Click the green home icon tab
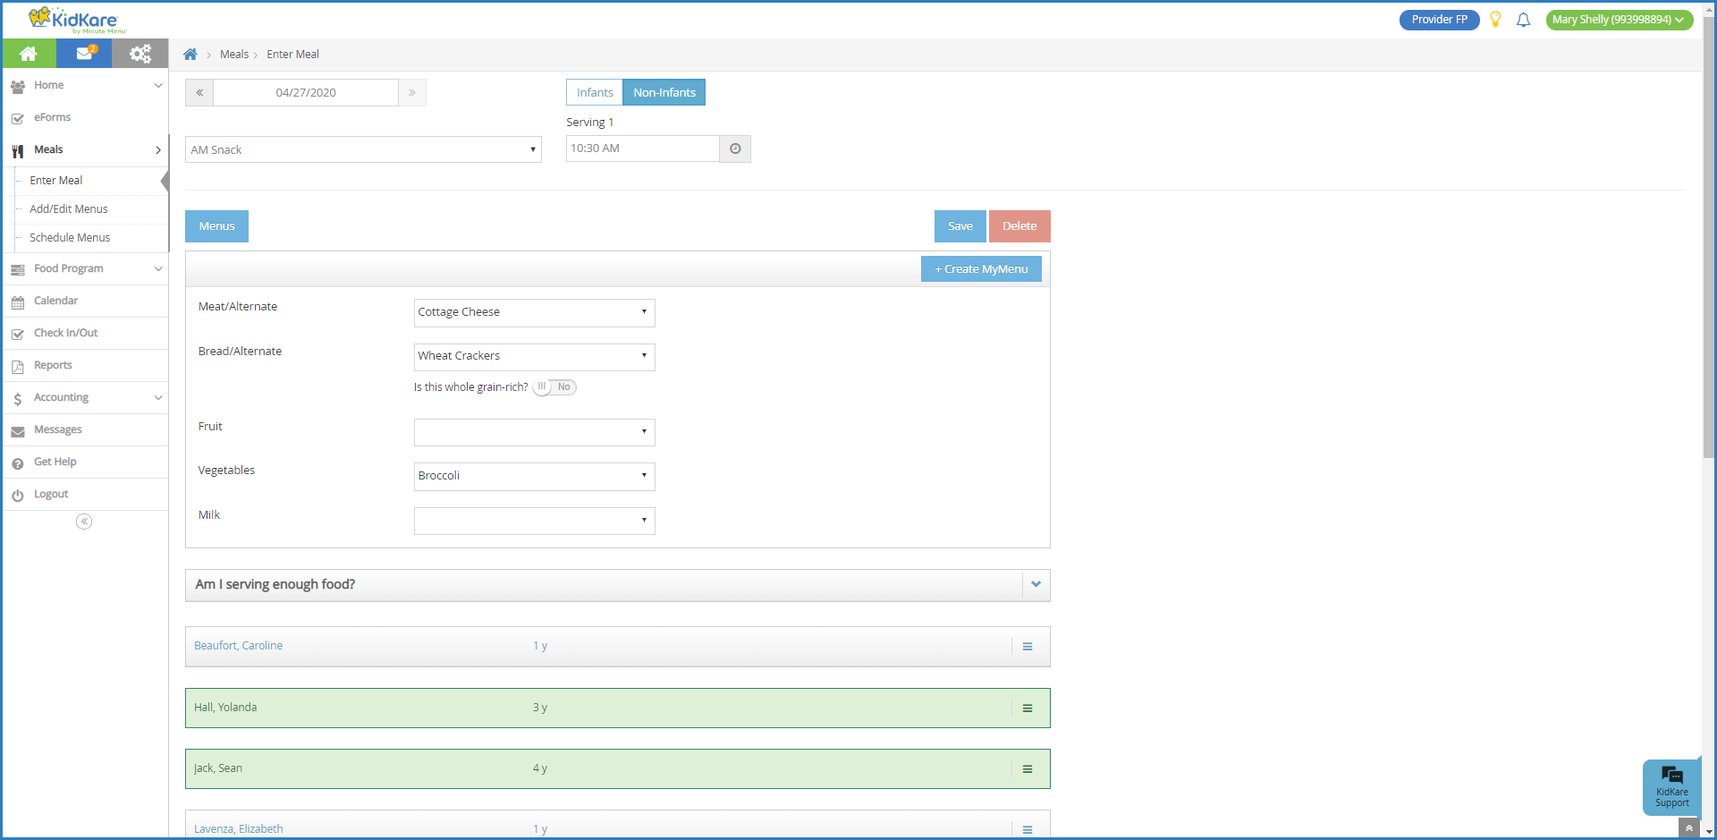Image resolution: width=1717 pixels, height=840 pixels. 29,54
